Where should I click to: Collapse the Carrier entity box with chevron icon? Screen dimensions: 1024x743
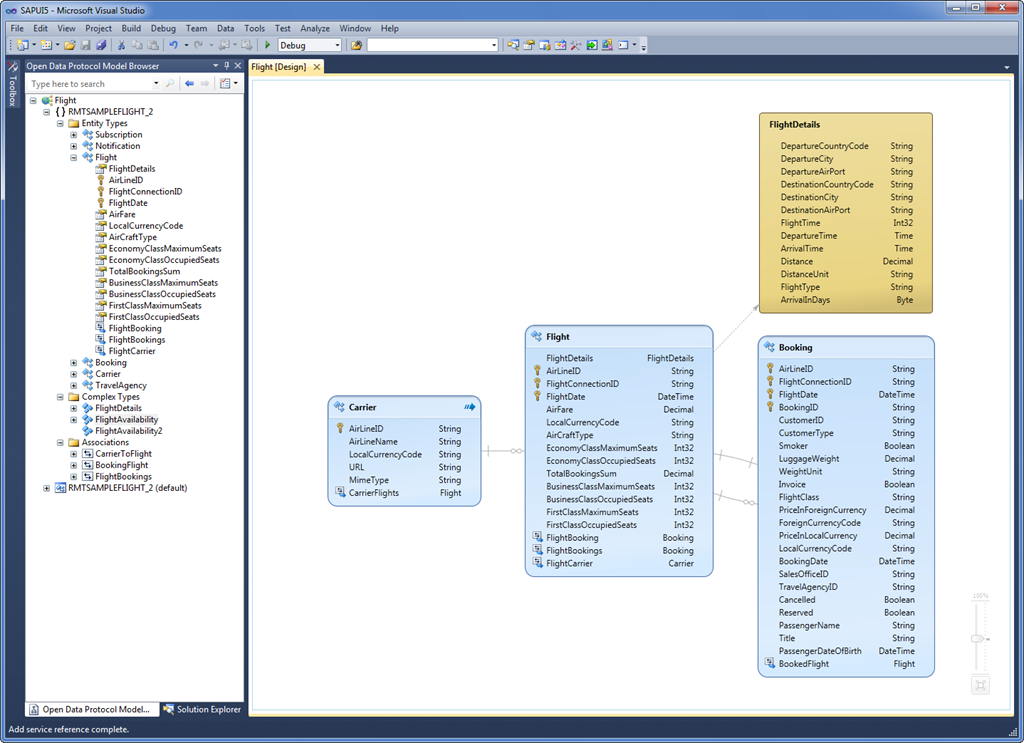click(x=469, y=407)
